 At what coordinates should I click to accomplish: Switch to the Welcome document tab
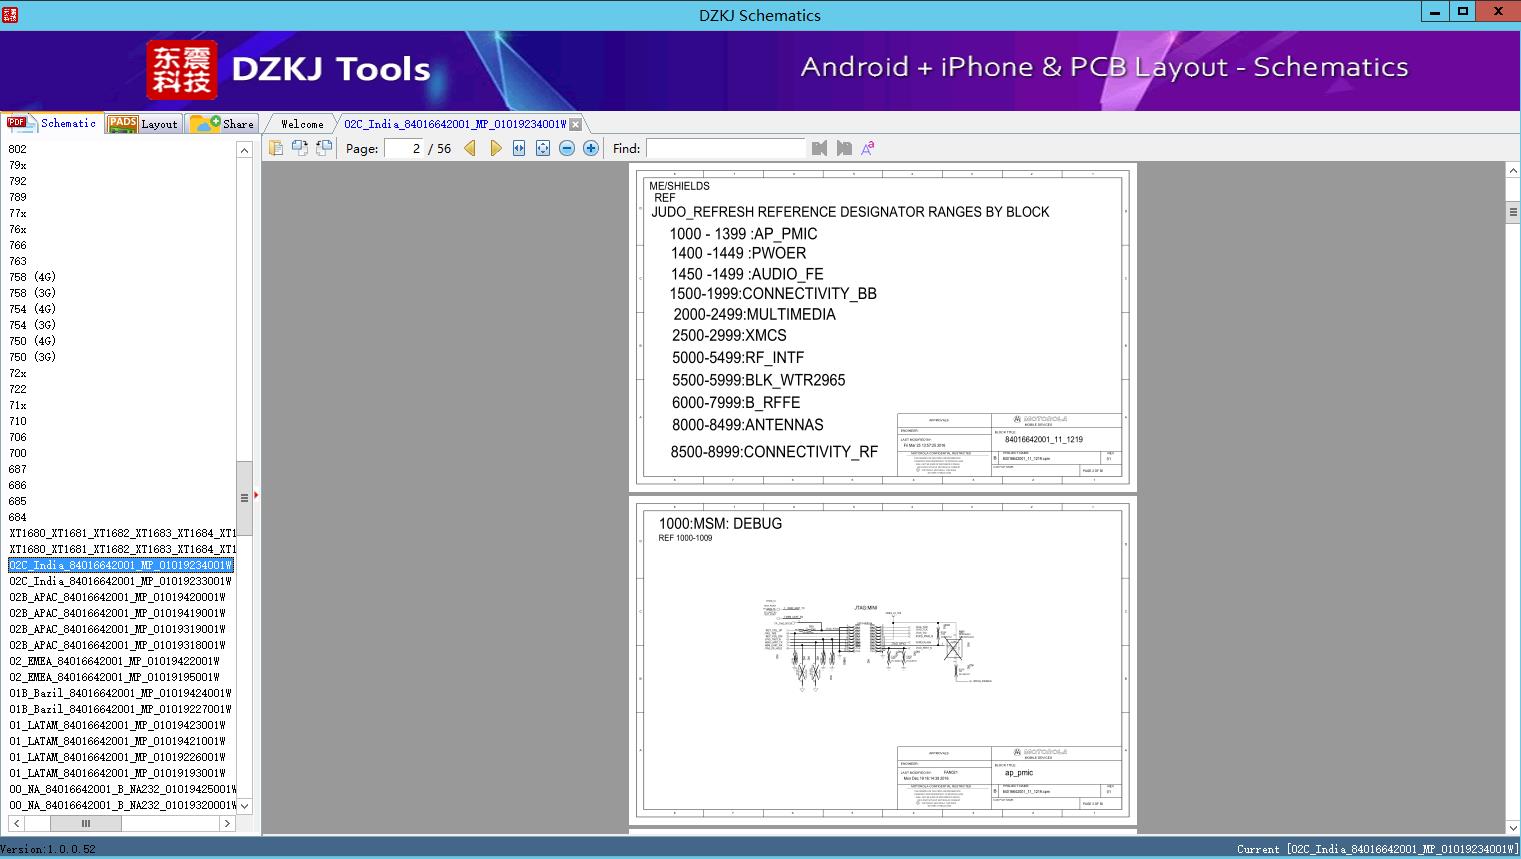[302, 124]
